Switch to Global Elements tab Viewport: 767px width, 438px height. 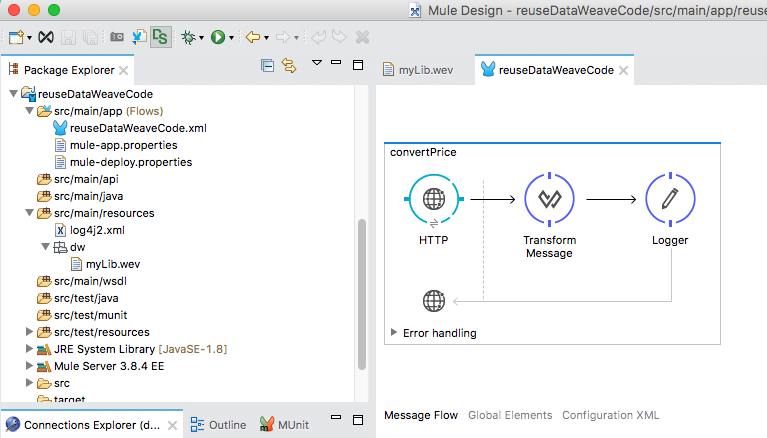509,415
